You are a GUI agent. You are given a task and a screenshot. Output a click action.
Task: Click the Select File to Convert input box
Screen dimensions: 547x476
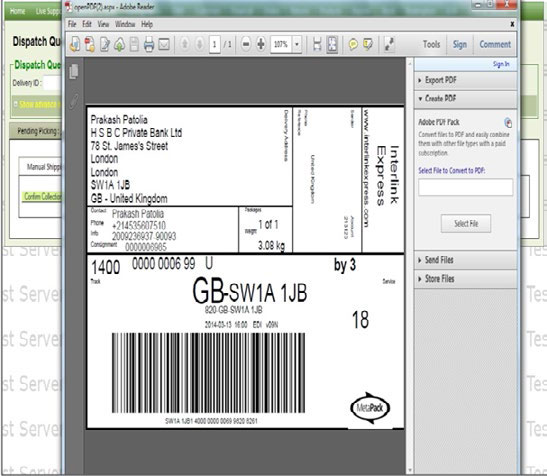point(465,187)
